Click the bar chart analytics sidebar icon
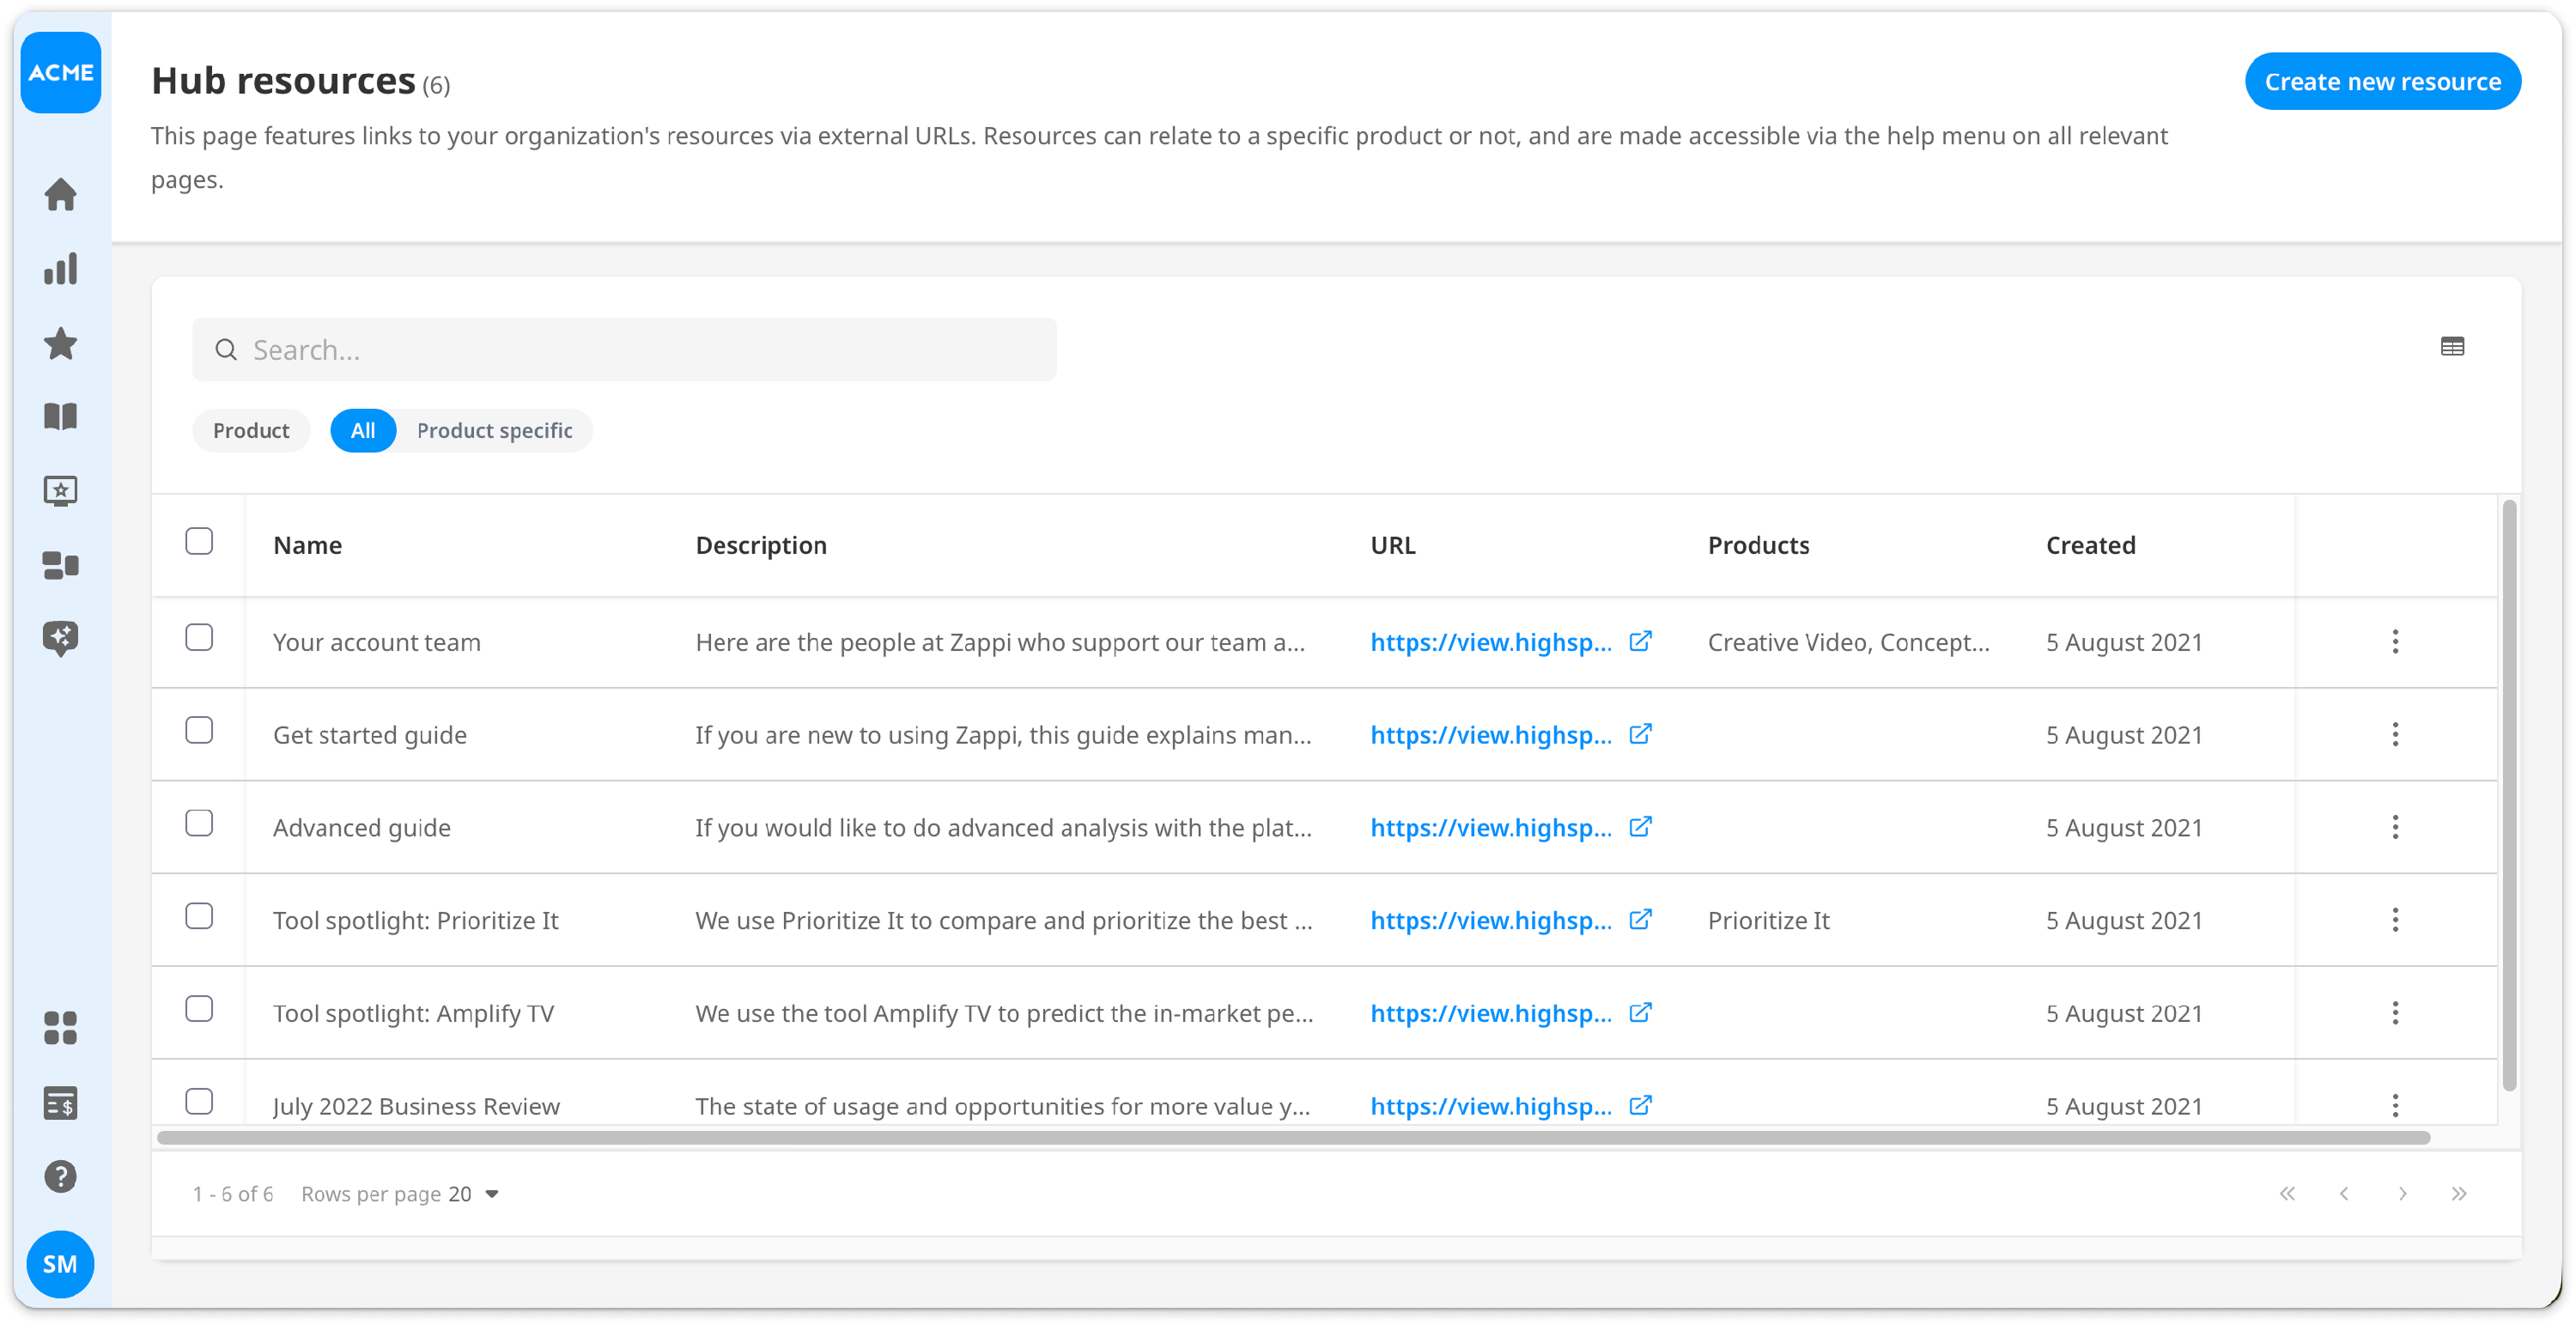 point(60,269)
